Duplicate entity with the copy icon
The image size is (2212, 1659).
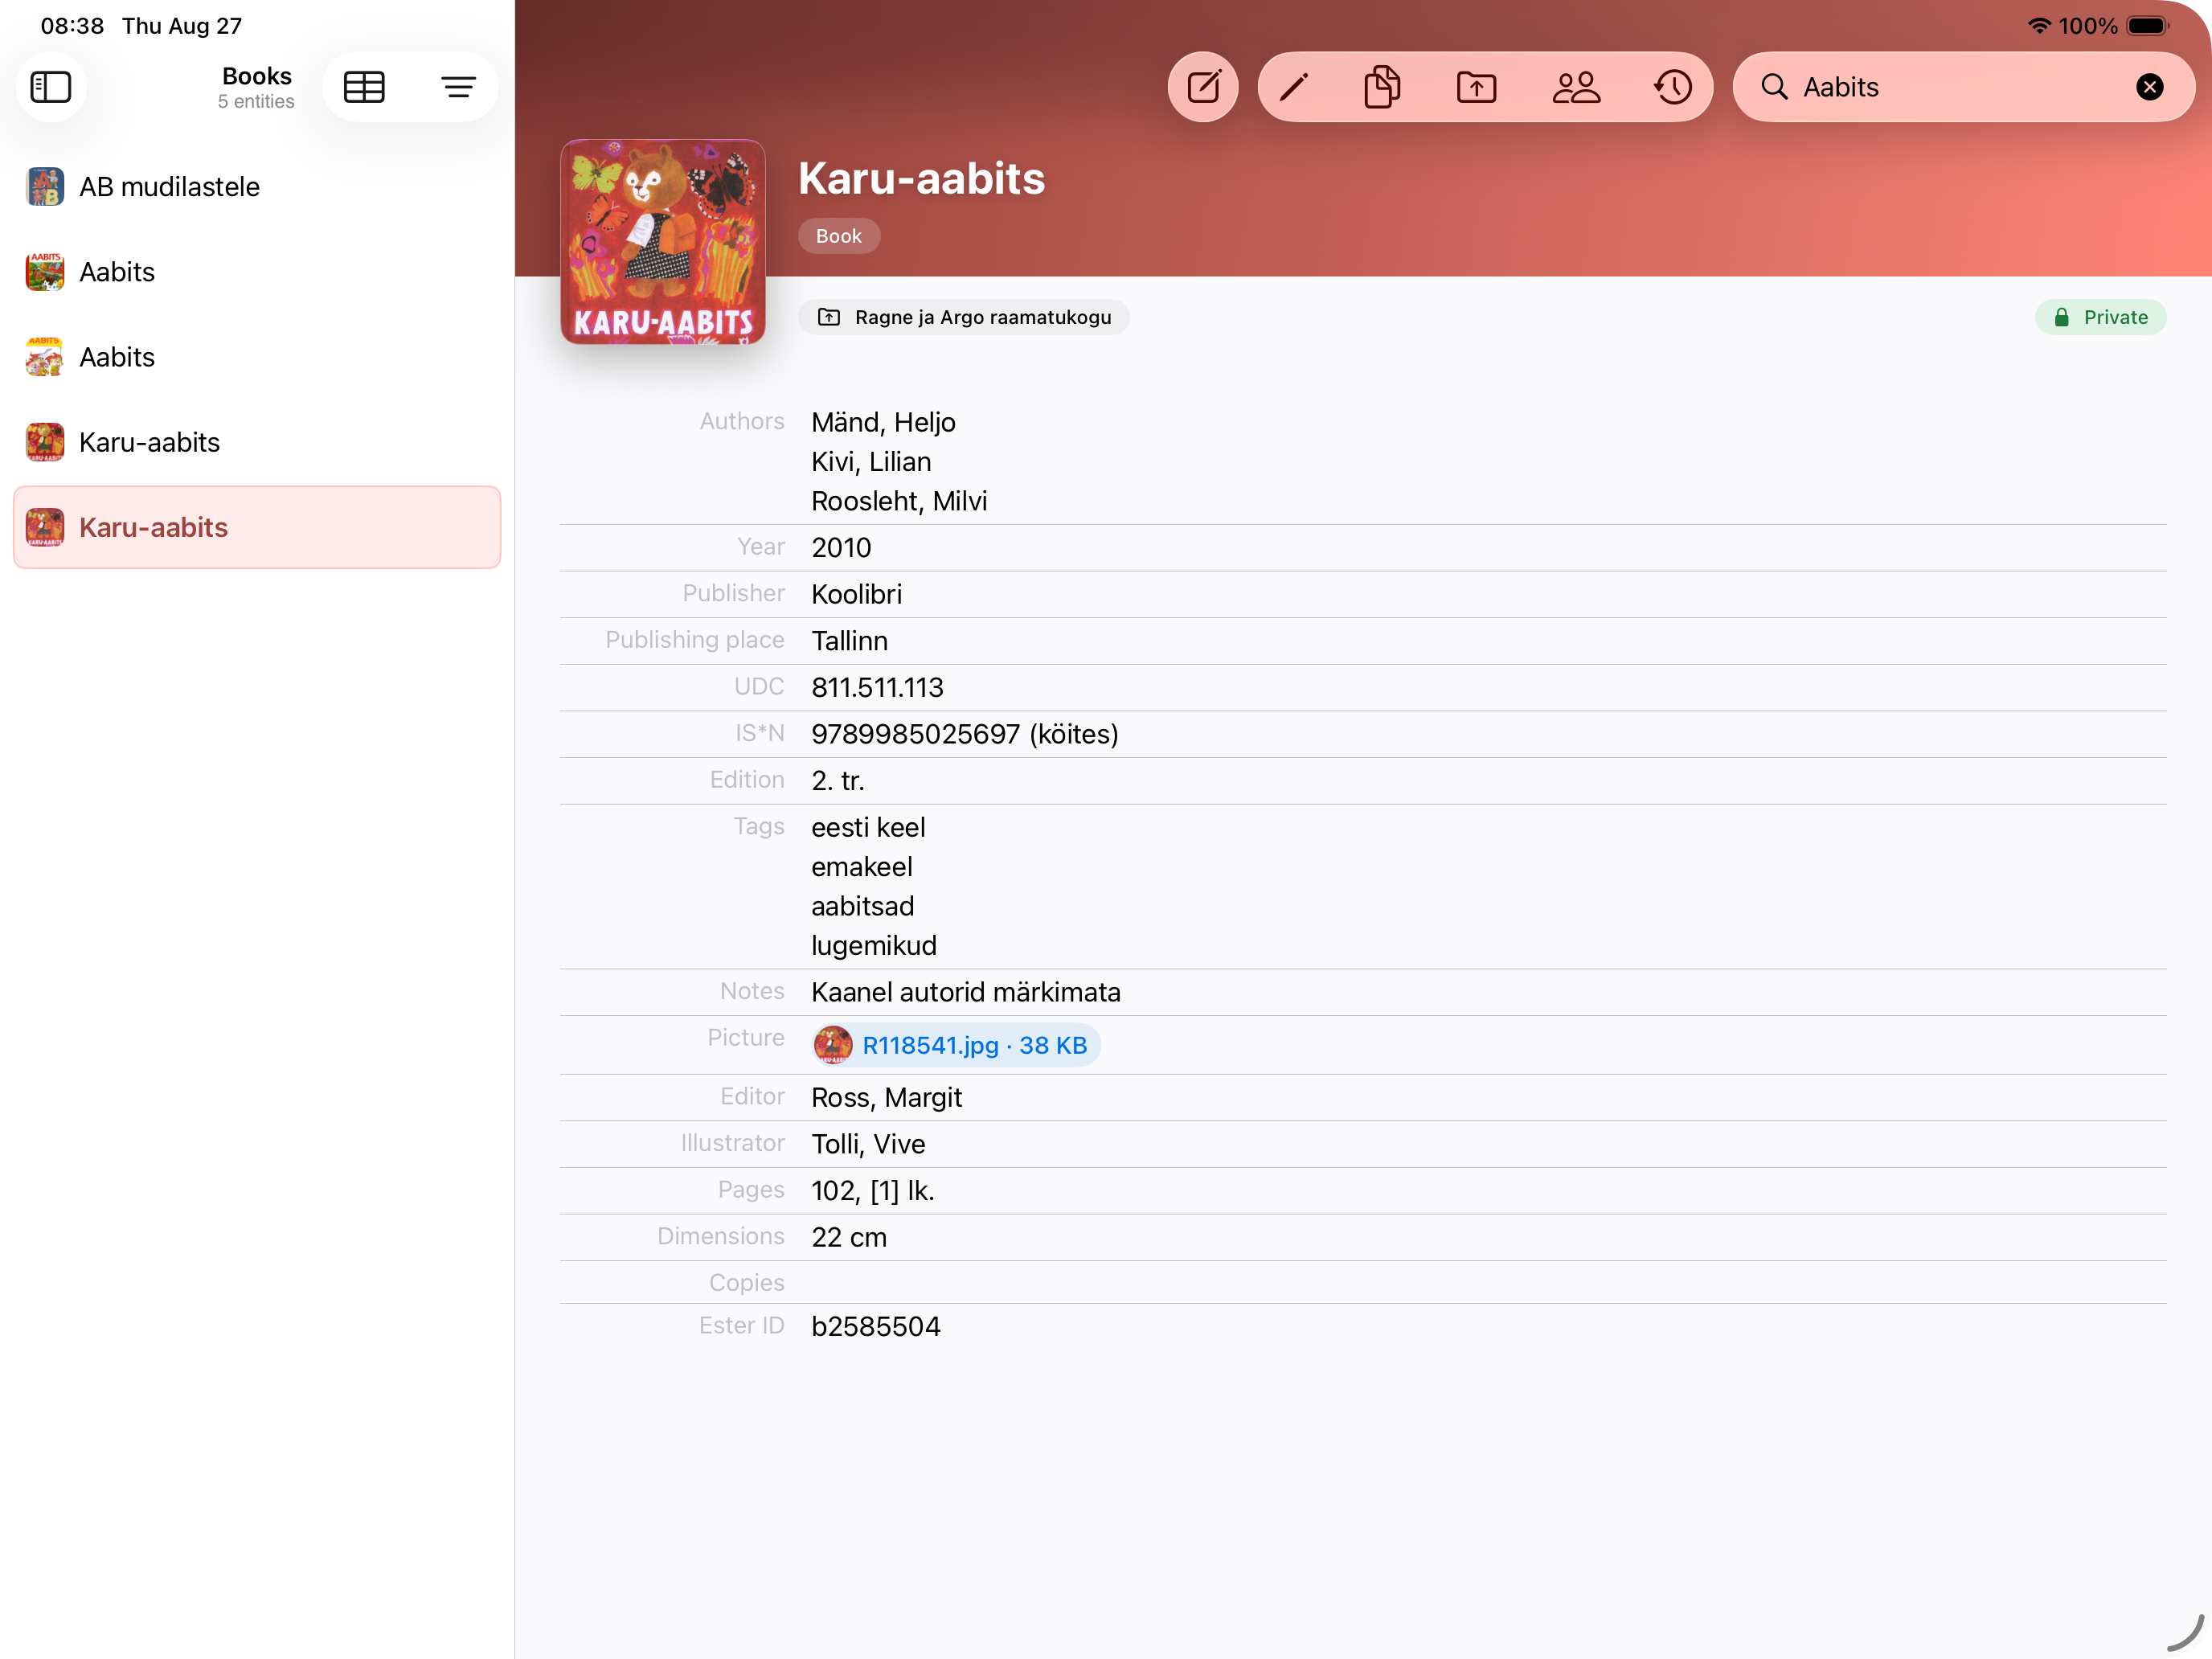tap(1382, 87)
